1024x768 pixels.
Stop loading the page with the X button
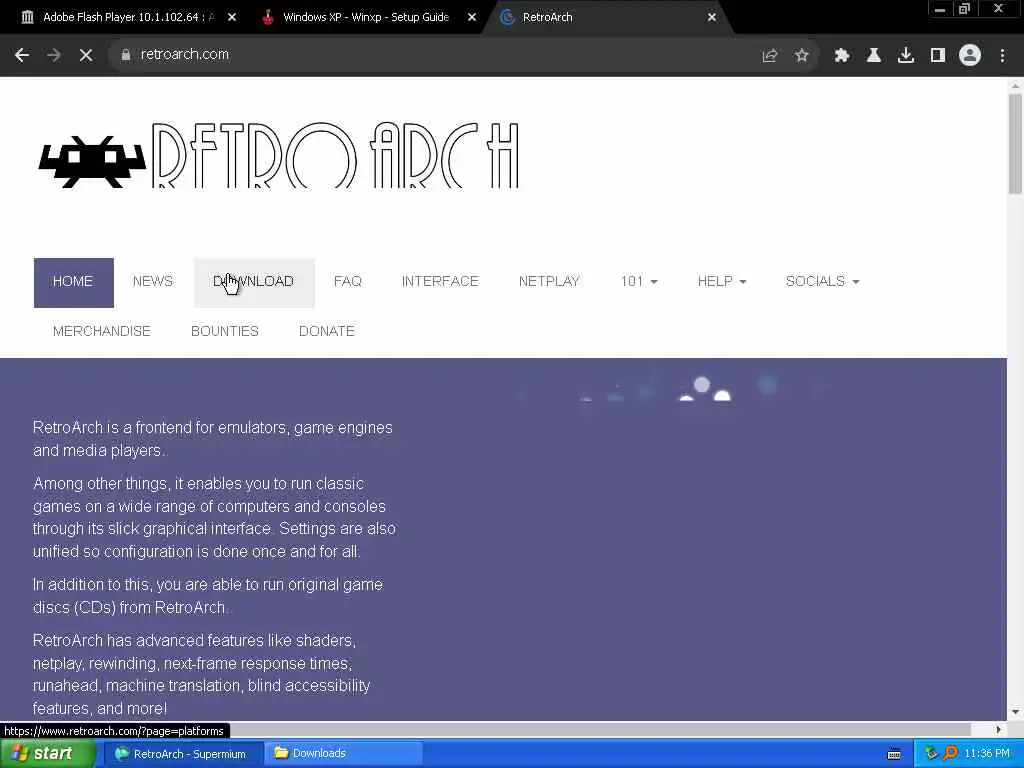pyautogui.click(x=86, y=55)
